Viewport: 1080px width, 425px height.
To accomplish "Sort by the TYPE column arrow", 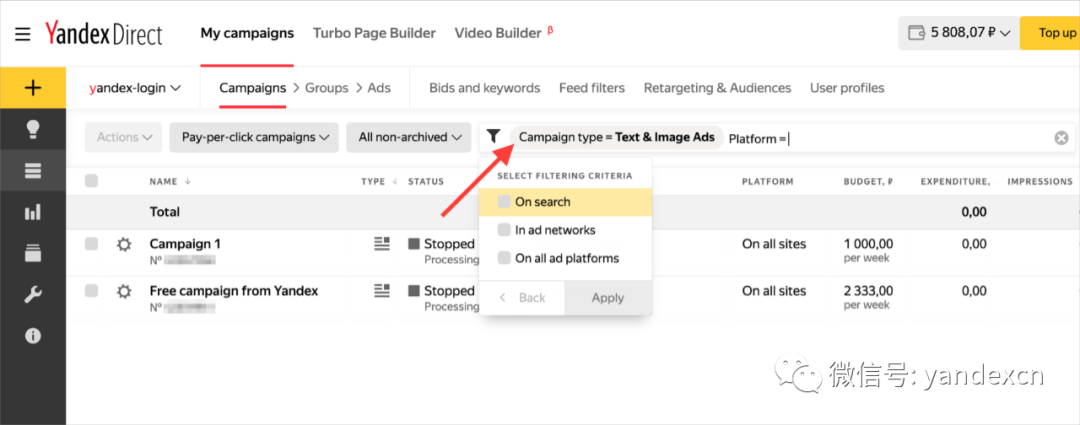I will (395, 182).
